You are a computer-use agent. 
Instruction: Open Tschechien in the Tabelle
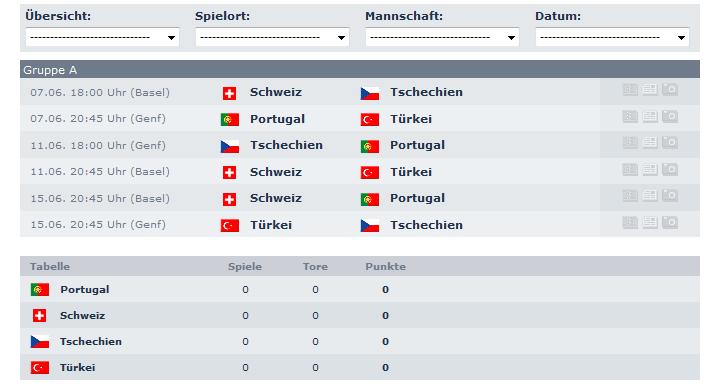[x=91, y=342]
